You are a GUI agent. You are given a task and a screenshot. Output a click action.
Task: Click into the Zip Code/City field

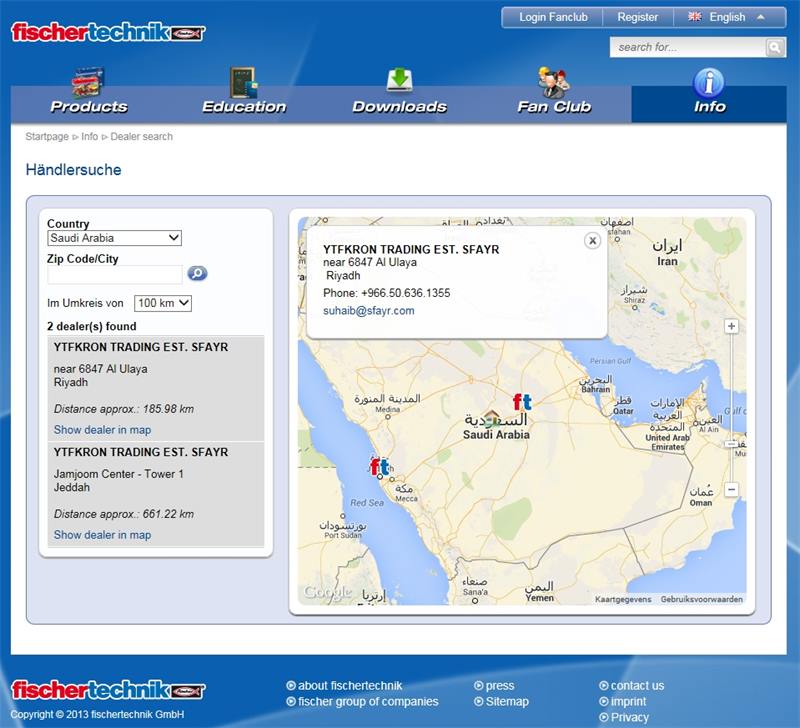(x=115, y=274)
